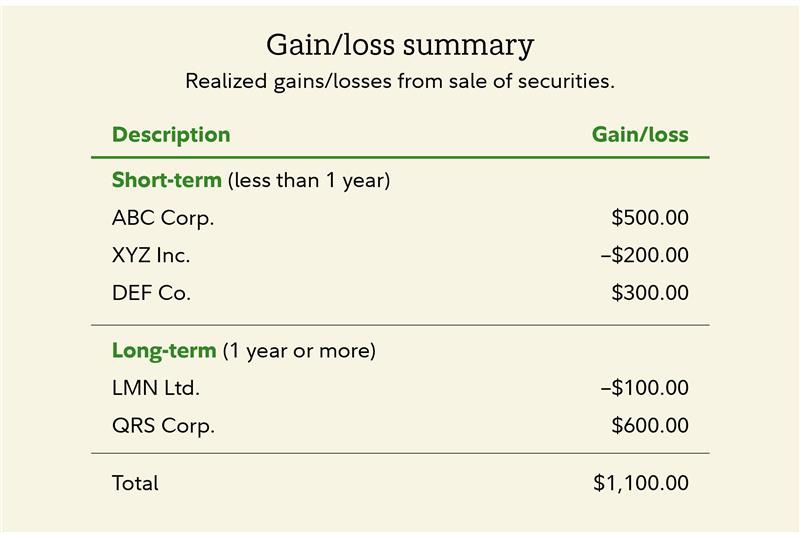Click the XYZ Inc. row label

tap(151, 255)
